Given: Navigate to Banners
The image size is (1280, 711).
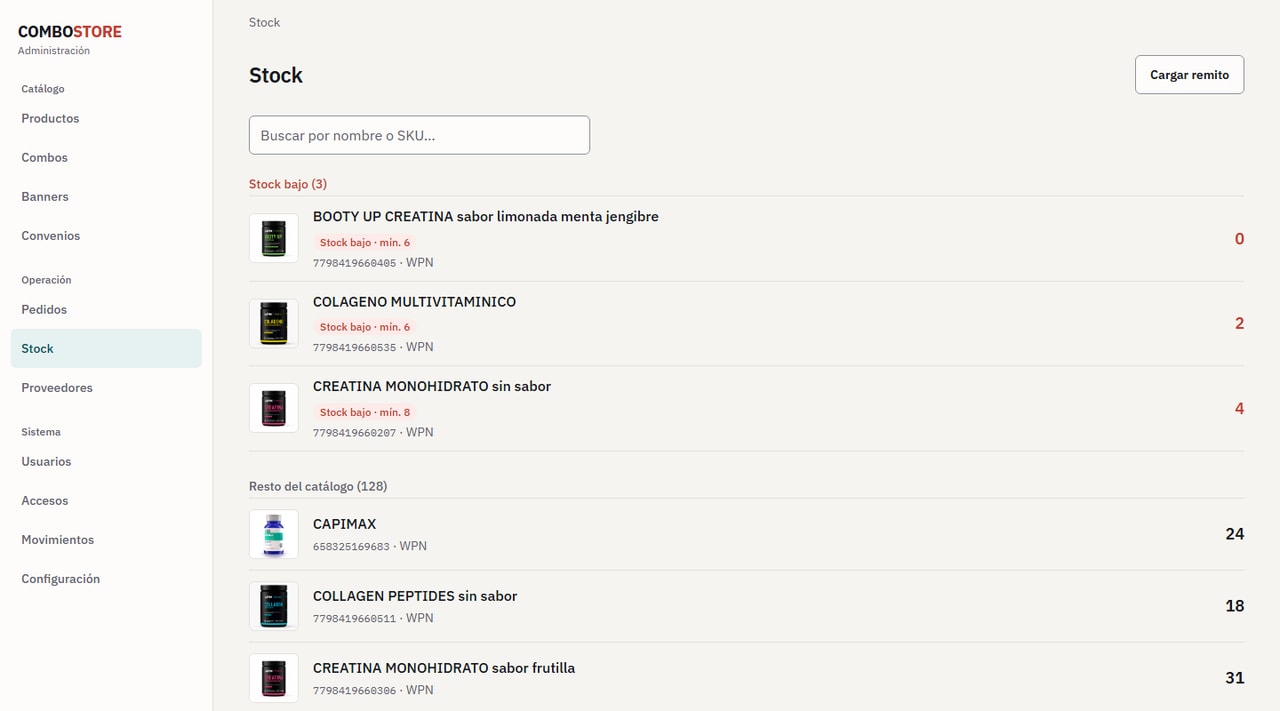Looking at the screenshot, I should [106, 196].
